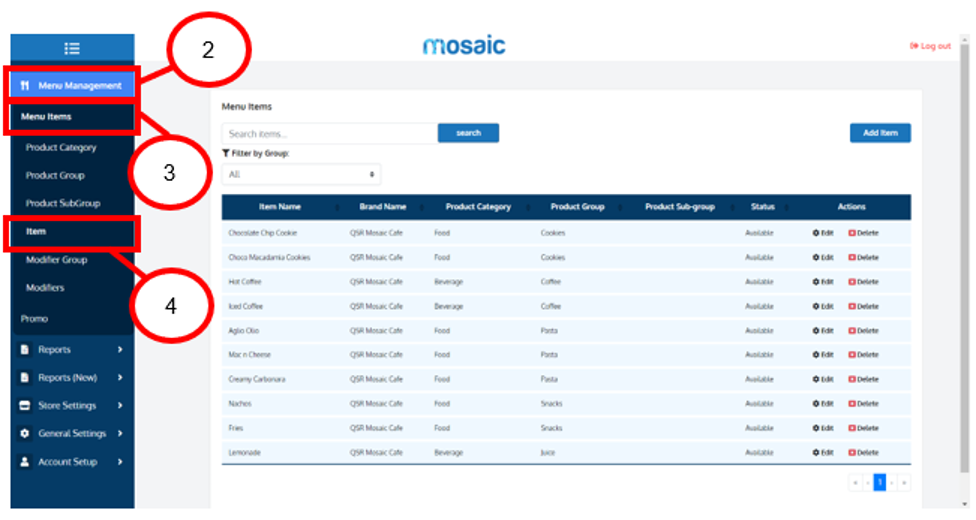Delete the Fries item

point(863,428)
